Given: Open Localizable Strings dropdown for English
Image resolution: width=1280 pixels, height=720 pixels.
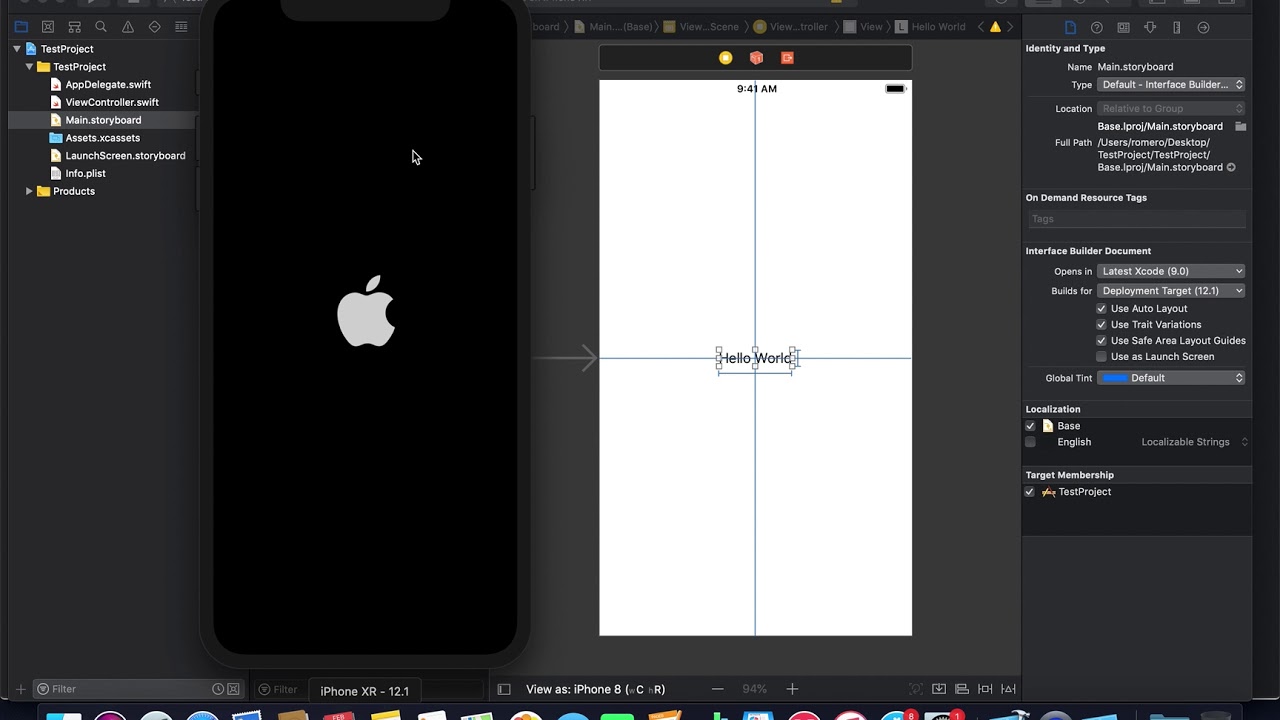Looking at the screenshot, I should pos(1195,442).
